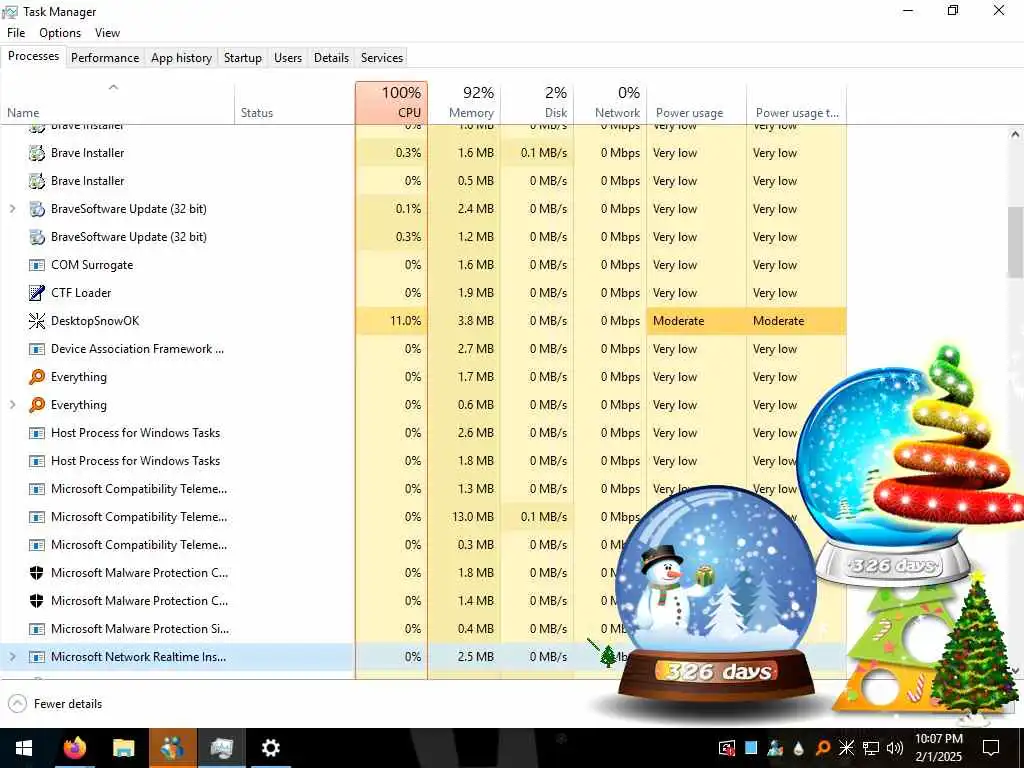Click the Microsoft Malware Protection Si... icon
The image size is (1024, 768).
(x=37, y=629)
